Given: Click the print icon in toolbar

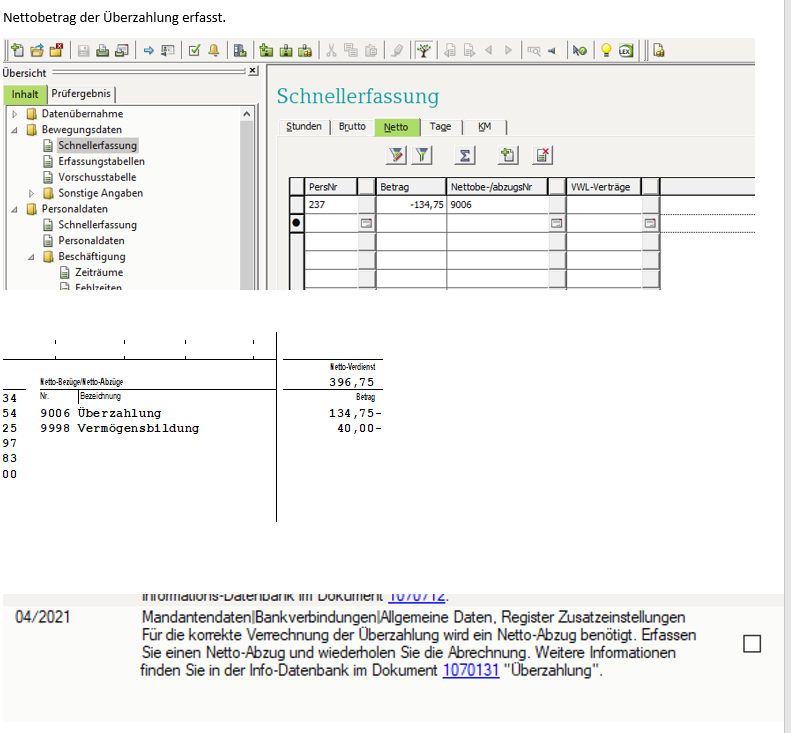Looking at the screenshot, I should point(102,50).
